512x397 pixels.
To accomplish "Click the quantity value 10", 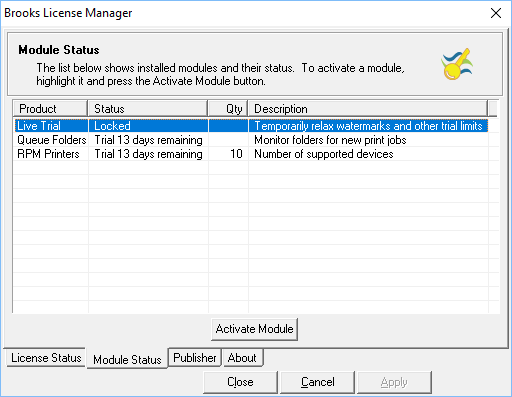I will point(236,154).
